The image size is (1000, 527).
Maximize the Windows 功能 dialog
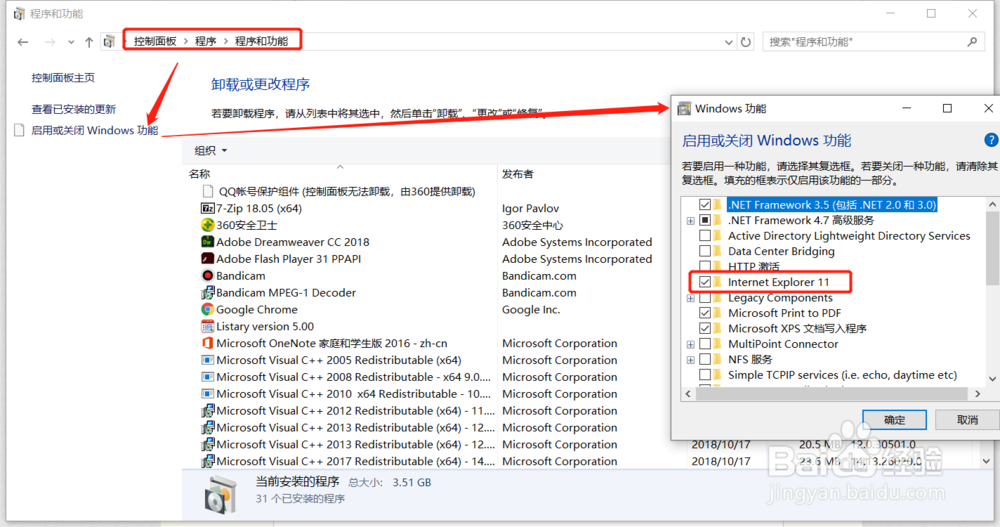pos(947,108)
